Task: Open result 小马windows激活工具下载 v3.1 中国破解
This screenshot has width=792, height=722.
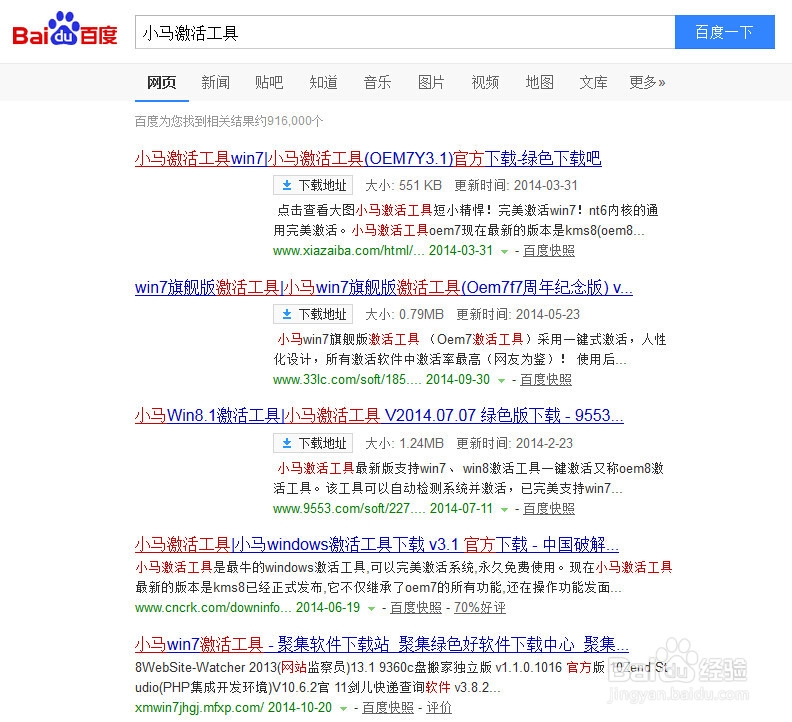Action: tap(377, 545)
